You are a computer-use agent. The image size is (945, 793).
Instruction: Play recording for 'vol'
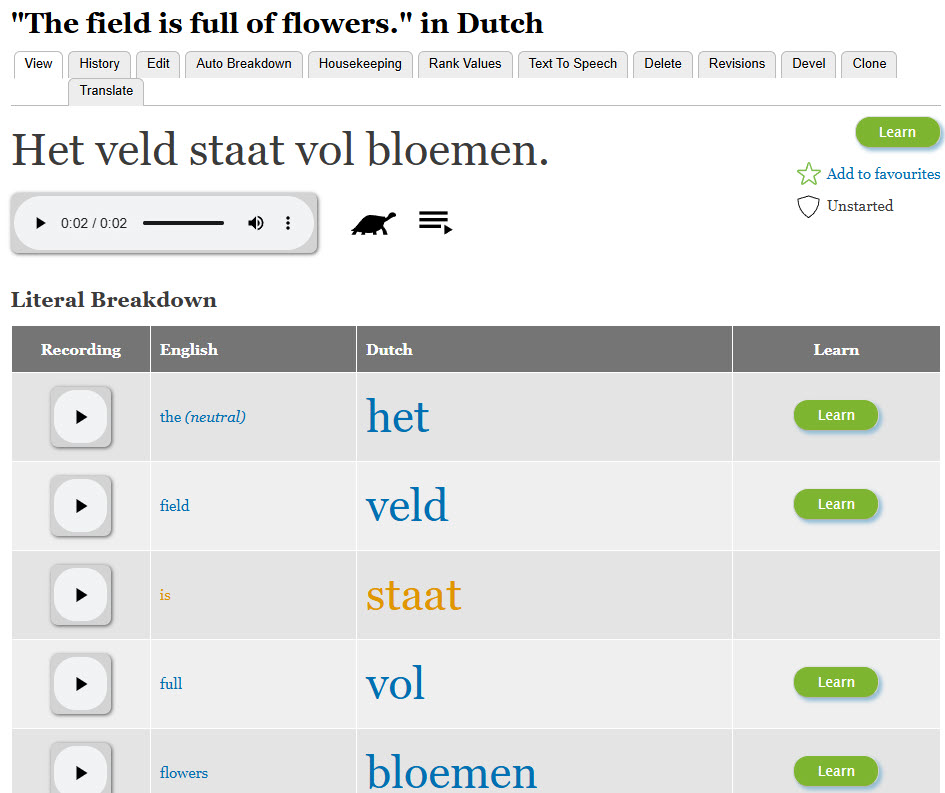81,684
